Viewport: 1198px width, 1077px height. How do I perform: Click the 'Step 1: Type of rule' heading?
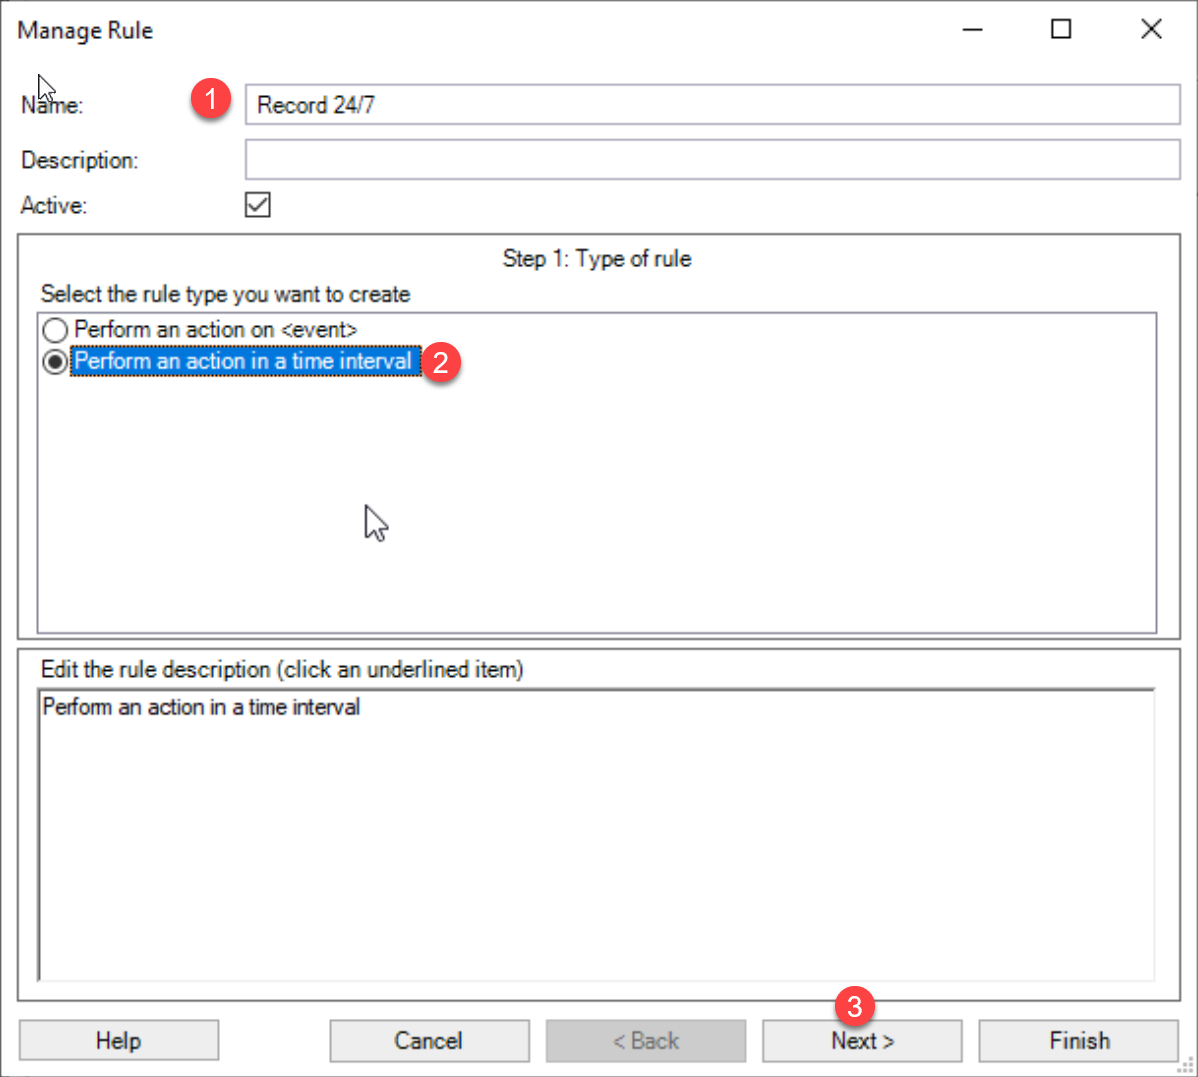tap(596, 259)
